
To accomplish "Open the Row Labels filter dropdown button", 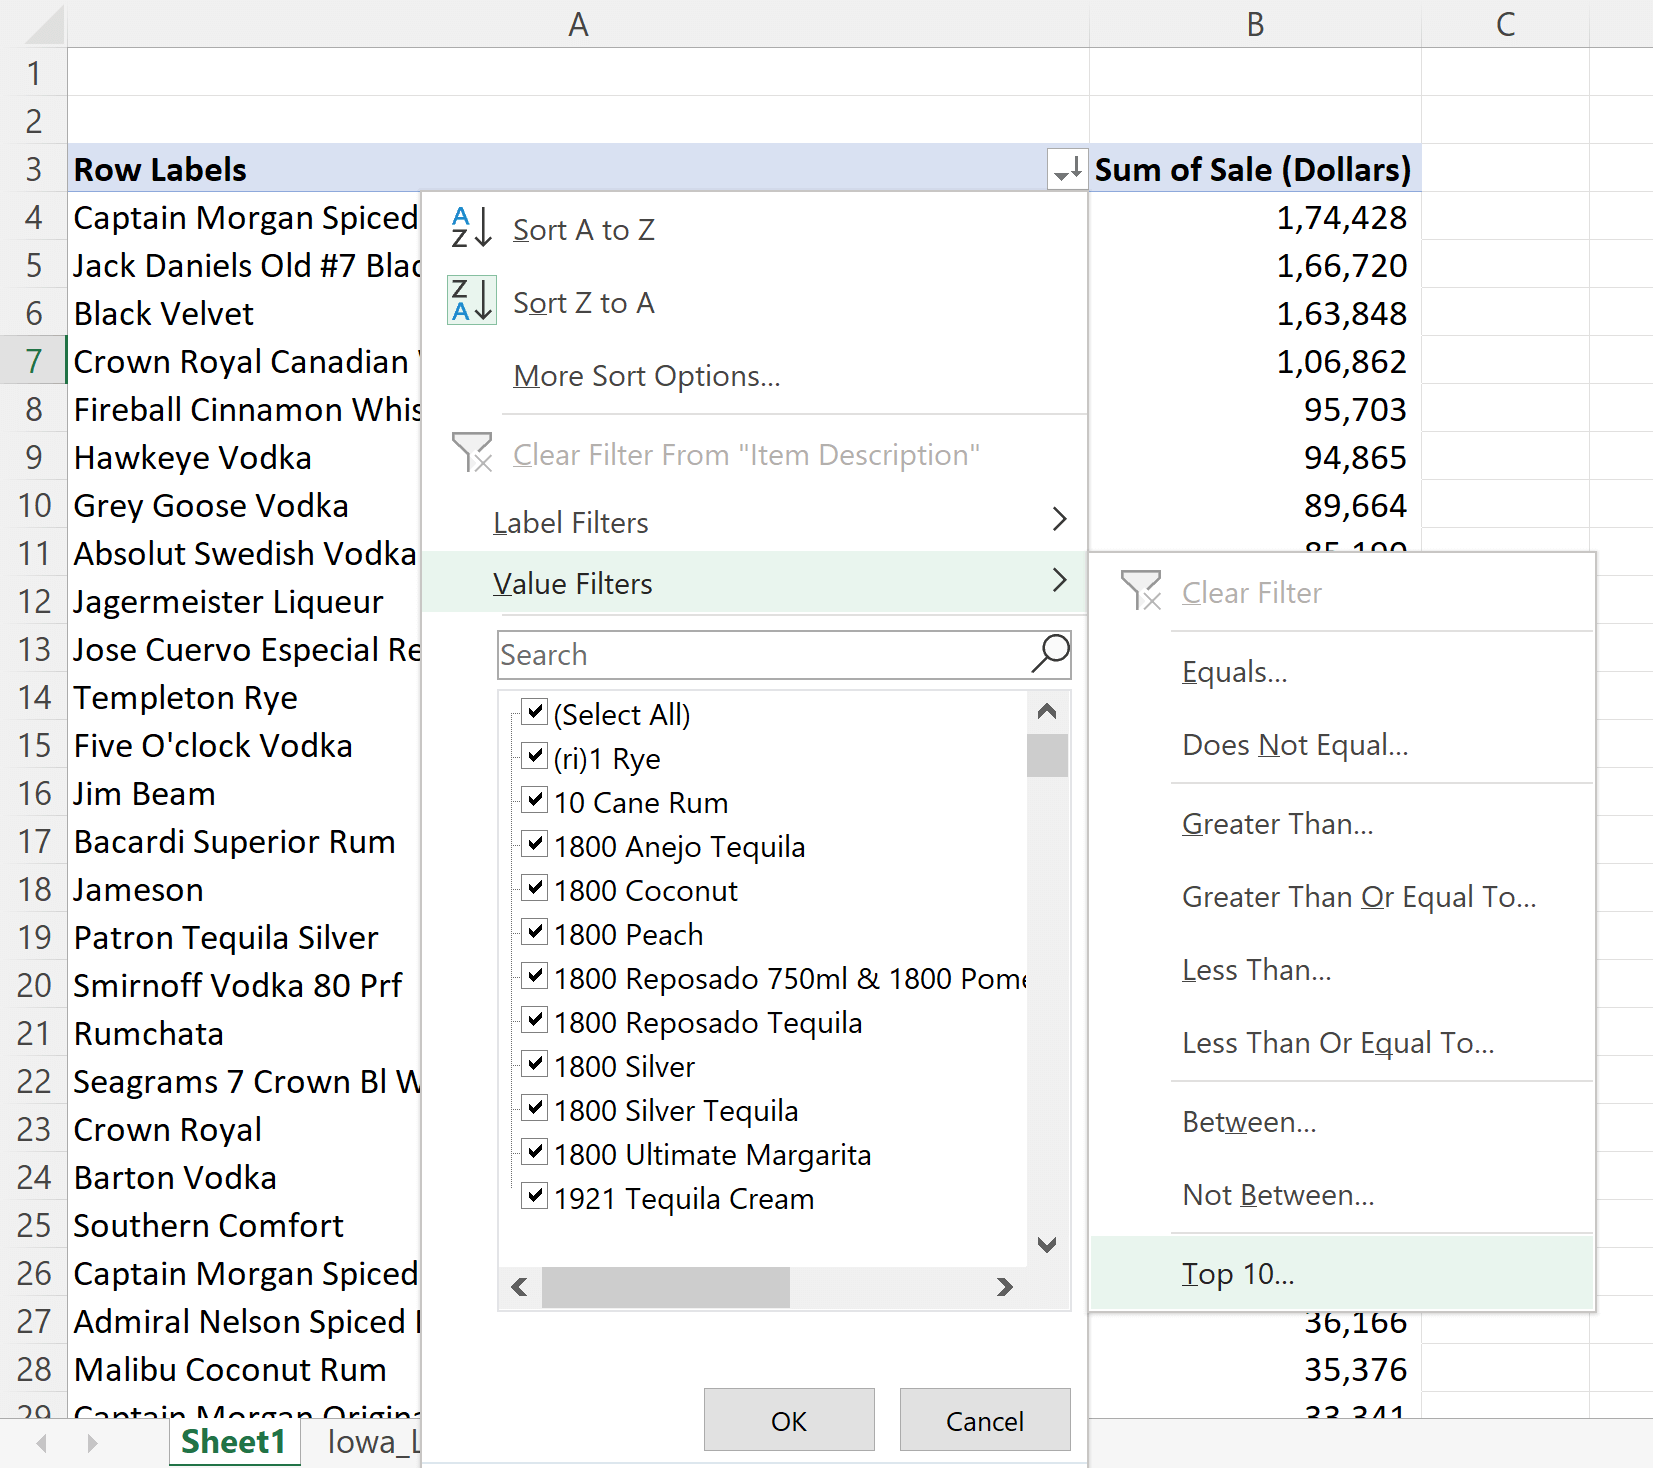I will click(1066, 169).
